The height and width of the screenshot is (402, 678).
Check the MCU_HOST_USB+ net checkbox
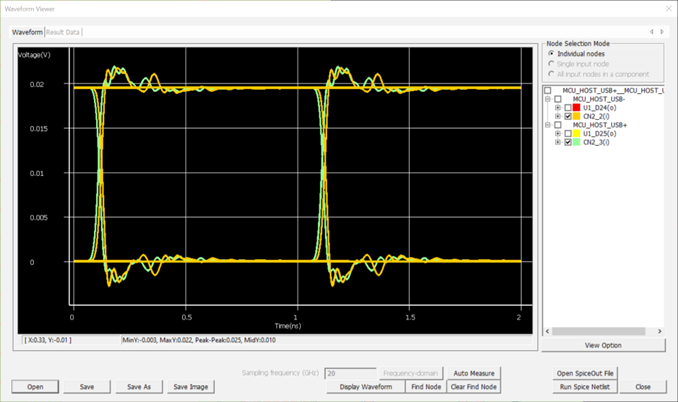point(558,125)
